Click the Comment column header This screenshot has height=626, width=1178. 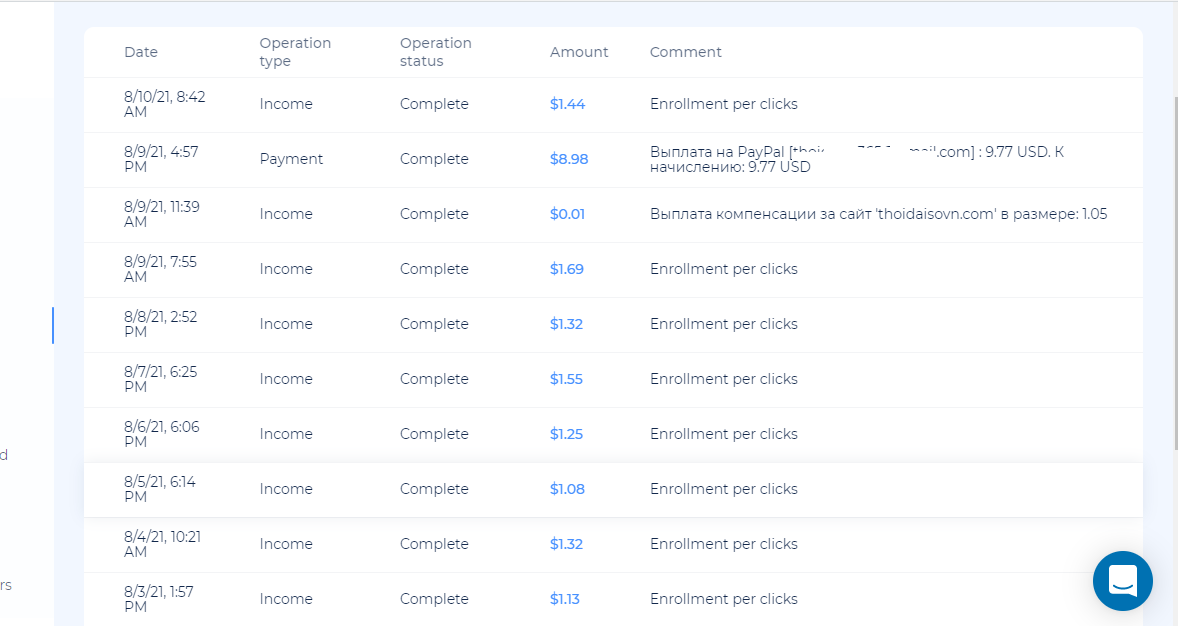(x=685, y=52)
